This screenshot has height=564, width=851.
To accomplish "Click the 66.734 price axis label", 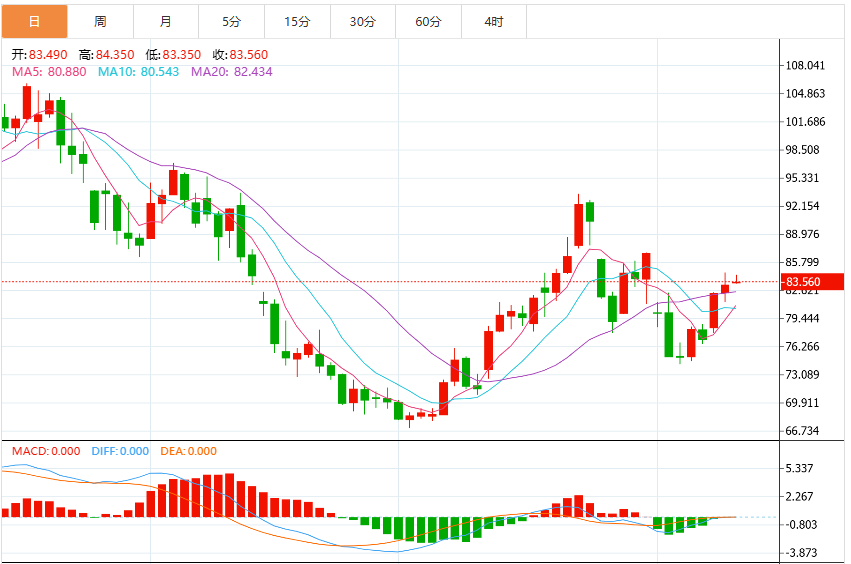I will coord(803,431).
